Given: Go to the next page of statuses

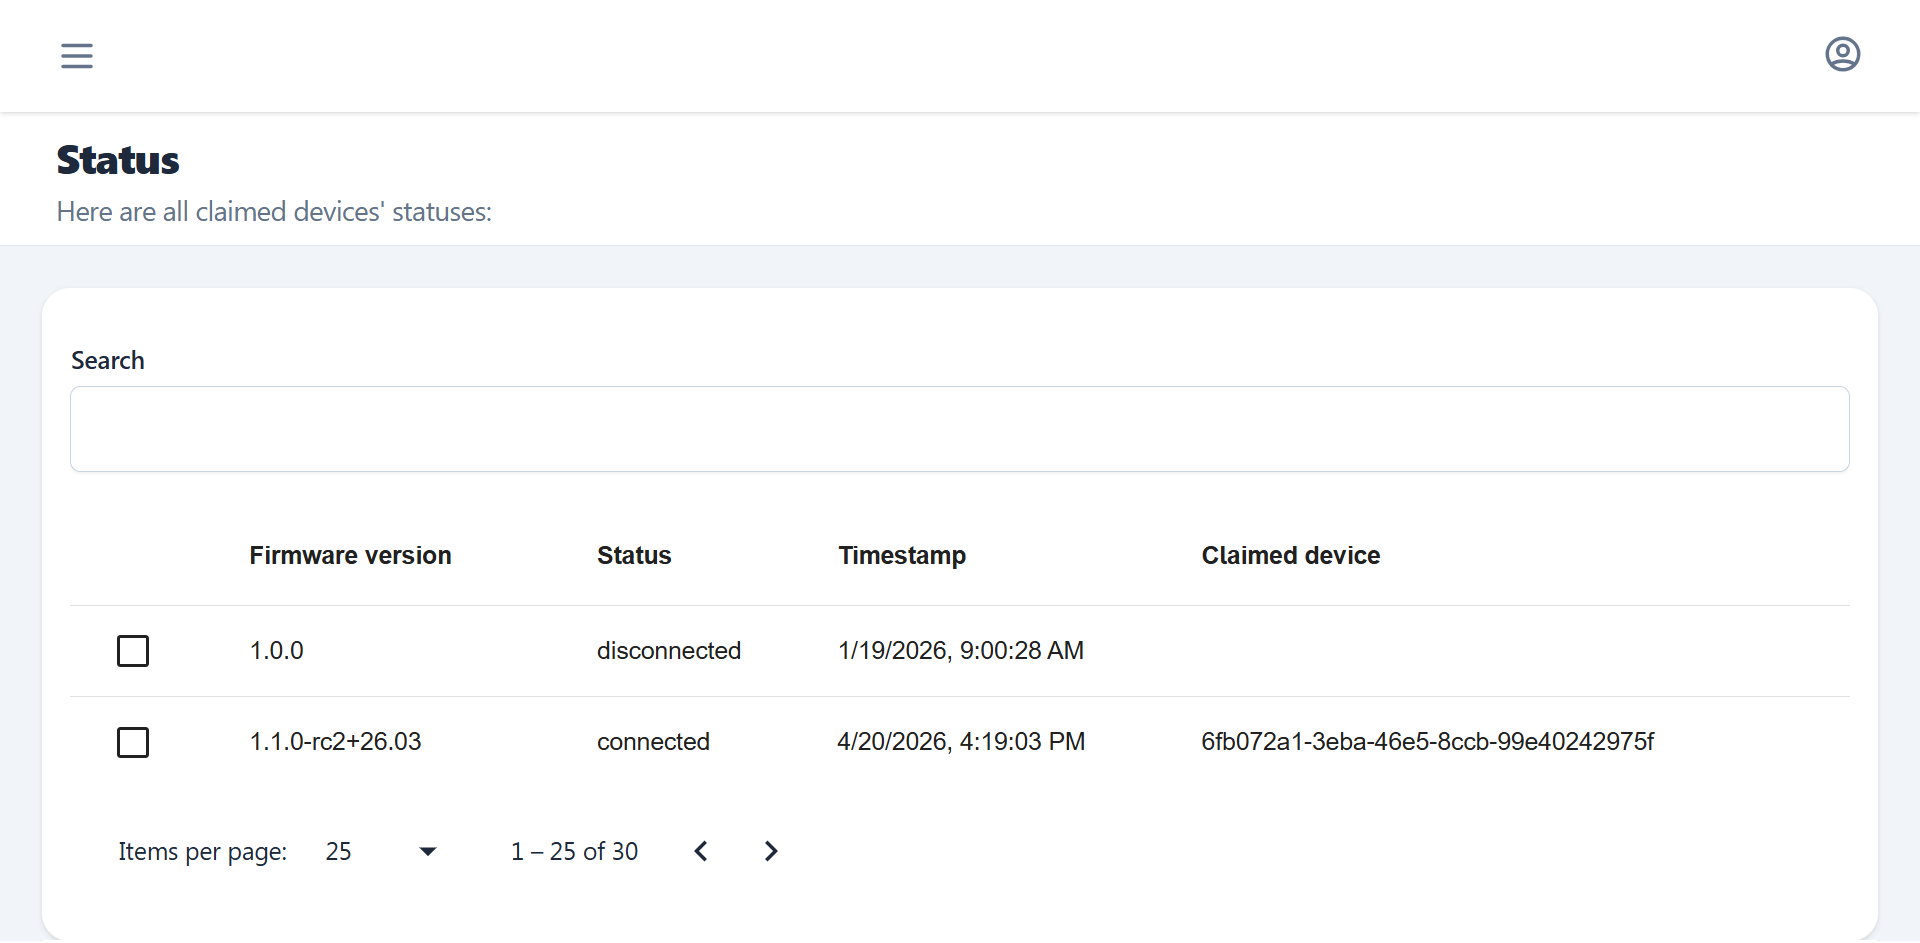Looking at the screenshot, I should pyautogui.click(x=770, y=851).
